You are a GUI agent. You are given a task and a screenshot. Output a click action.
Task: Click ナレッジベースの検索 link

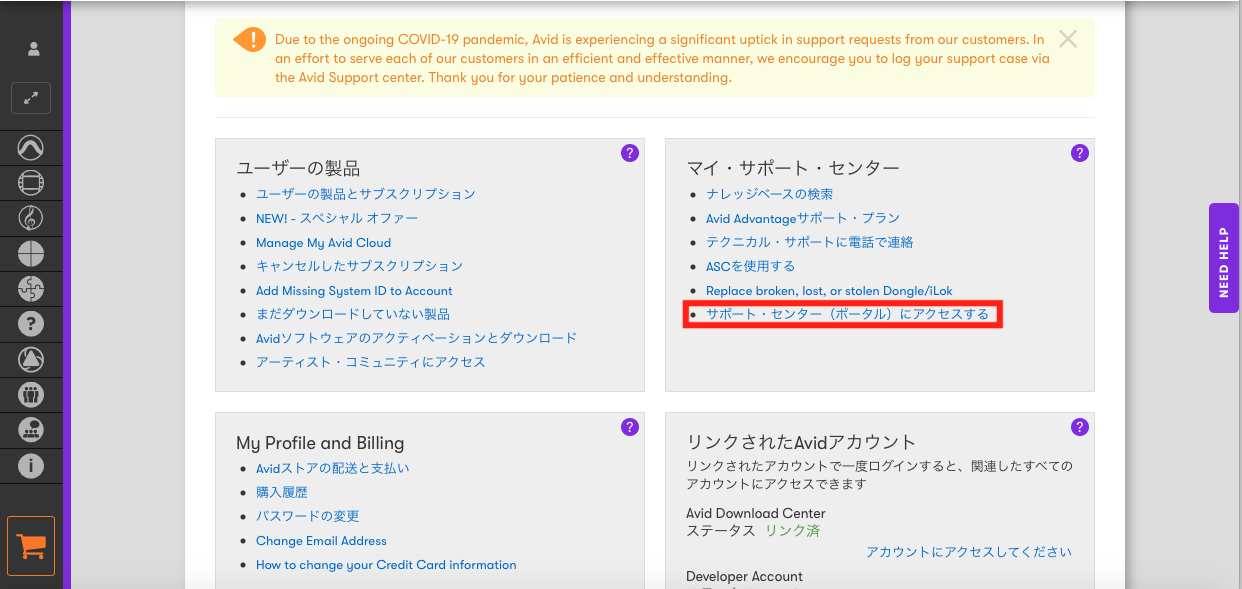769,194
